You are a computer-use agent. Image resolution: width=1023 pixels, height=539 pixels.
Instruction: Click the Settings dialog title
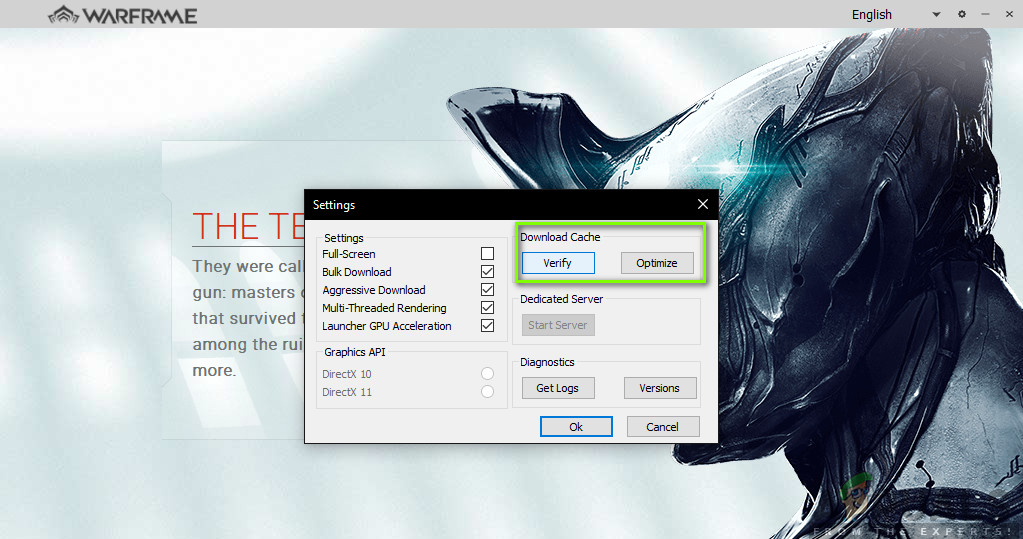coord(334,205)
